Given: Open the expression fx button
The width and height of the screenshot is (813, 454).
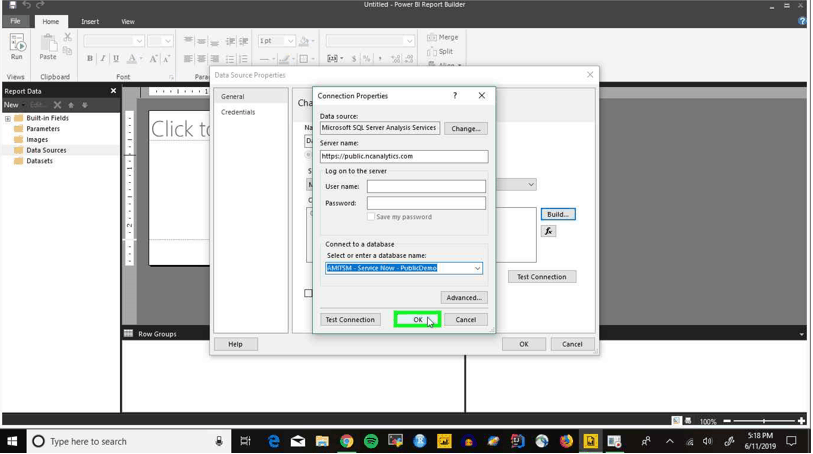Looking at the screenshot, I should click(x=548, y=231).
